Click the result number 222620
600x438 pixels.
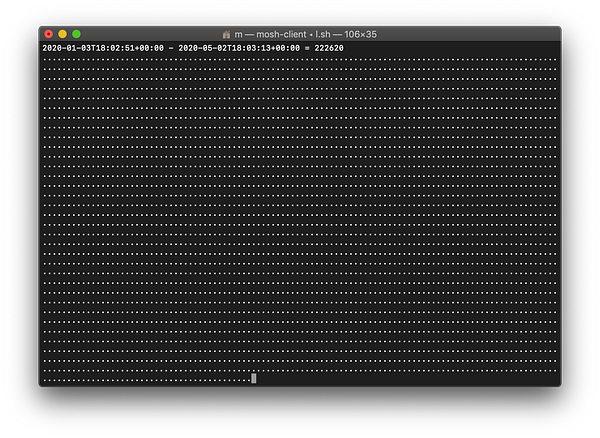point(329,48)
